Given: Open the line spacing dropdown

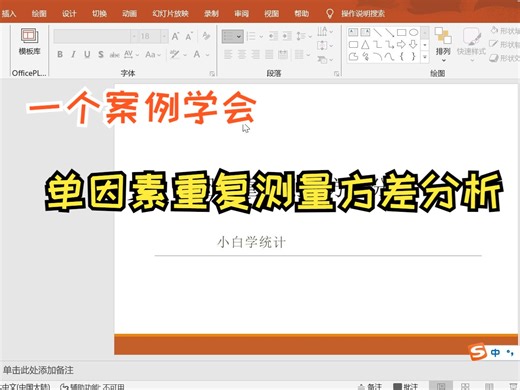Looking at the screenshot, I should click(304, 36).
